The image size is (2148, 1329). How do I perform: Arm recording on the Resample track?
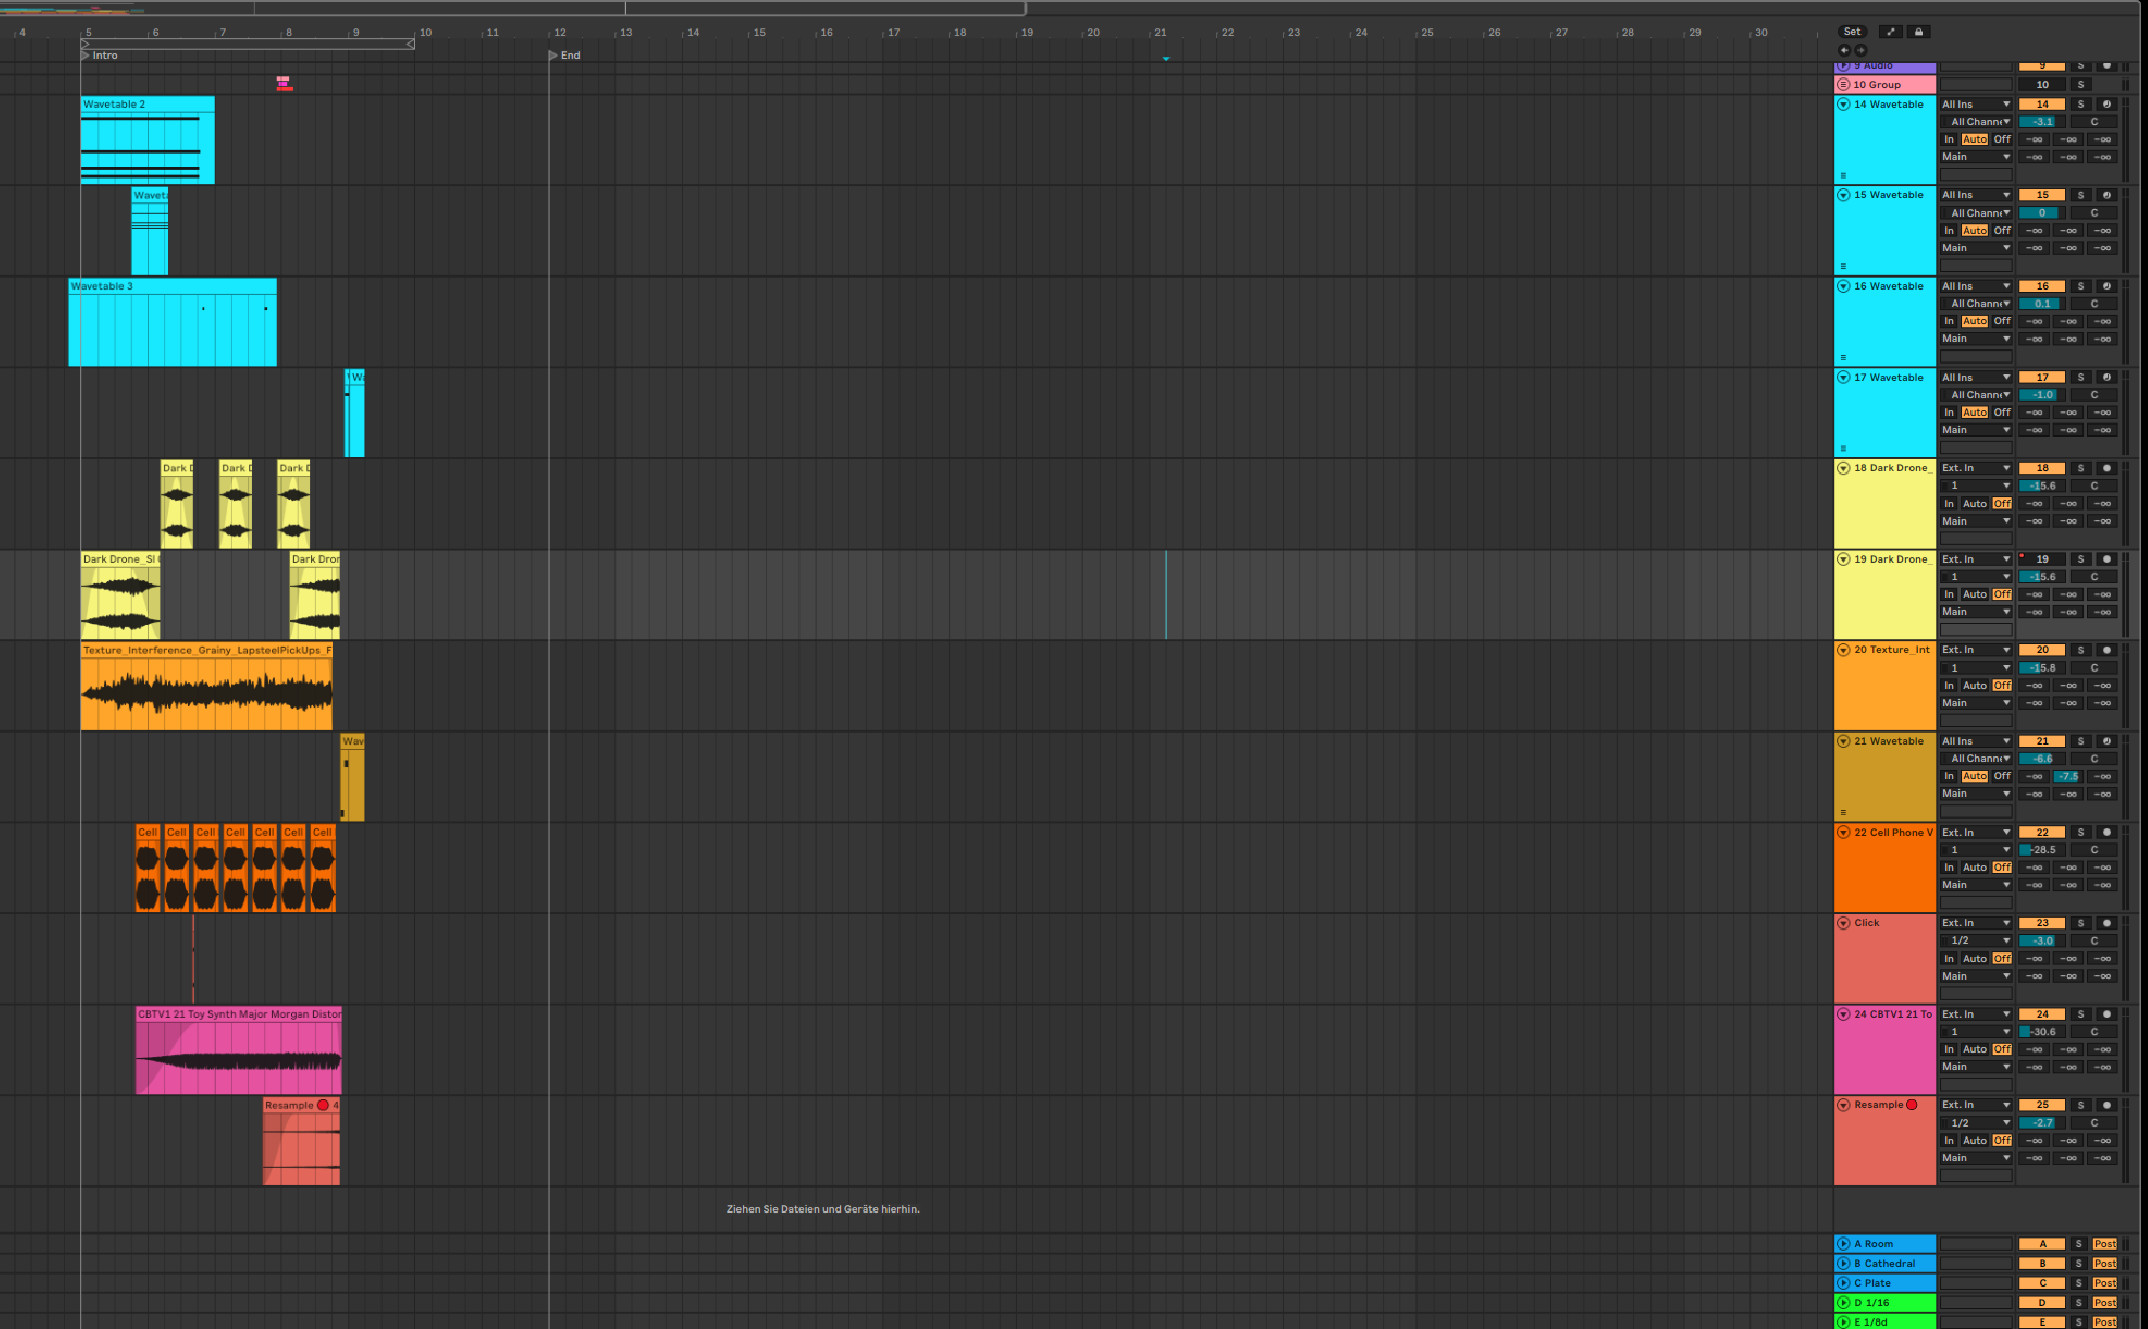pyautogui.click(x=2106, y=1105)
